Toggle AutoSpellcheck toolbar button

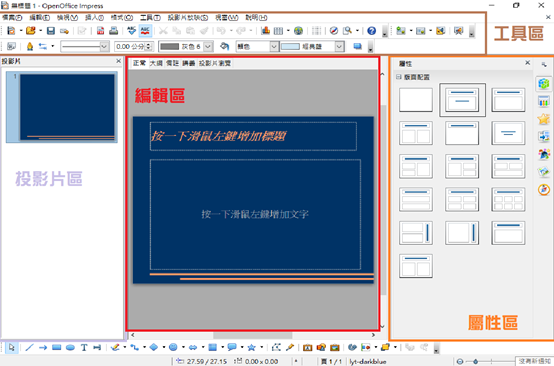(x=145, y=31)
